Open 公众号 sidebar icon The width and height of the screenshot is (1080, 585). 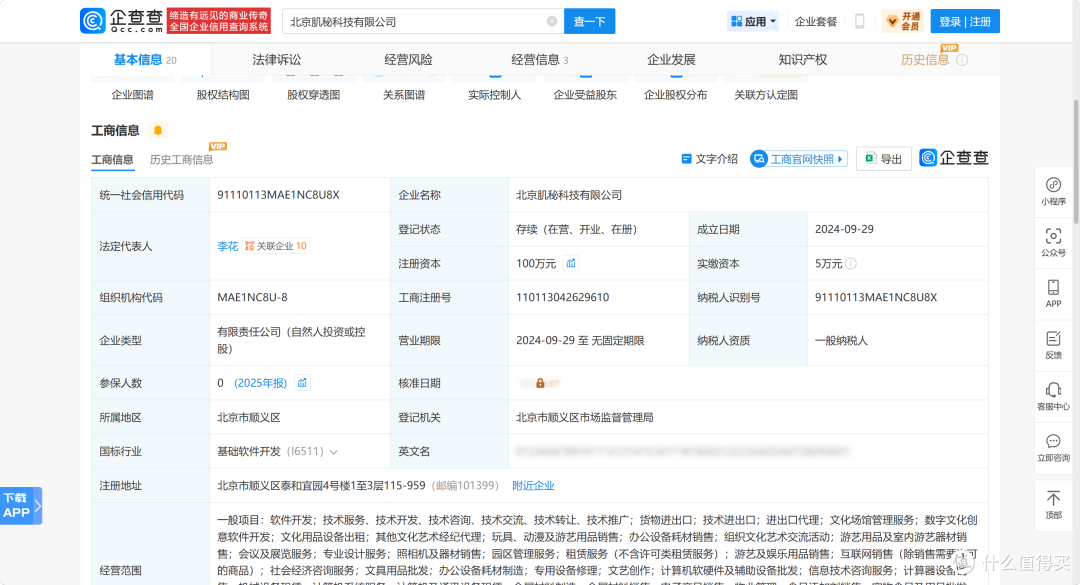click(1053, 243)
